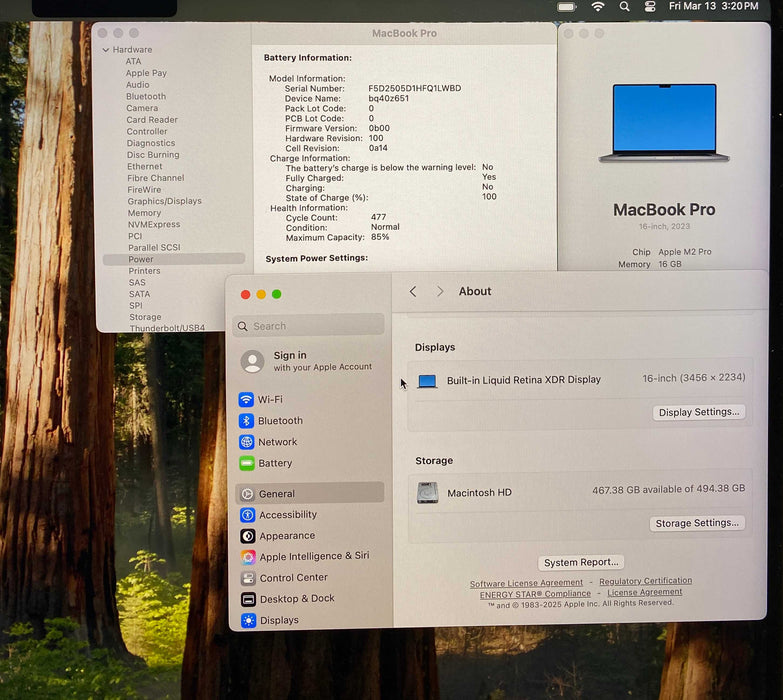Select Disc Burning in hardware list
Image resolution: width=783 pixels, height=700 pixels.
(153, 155)
